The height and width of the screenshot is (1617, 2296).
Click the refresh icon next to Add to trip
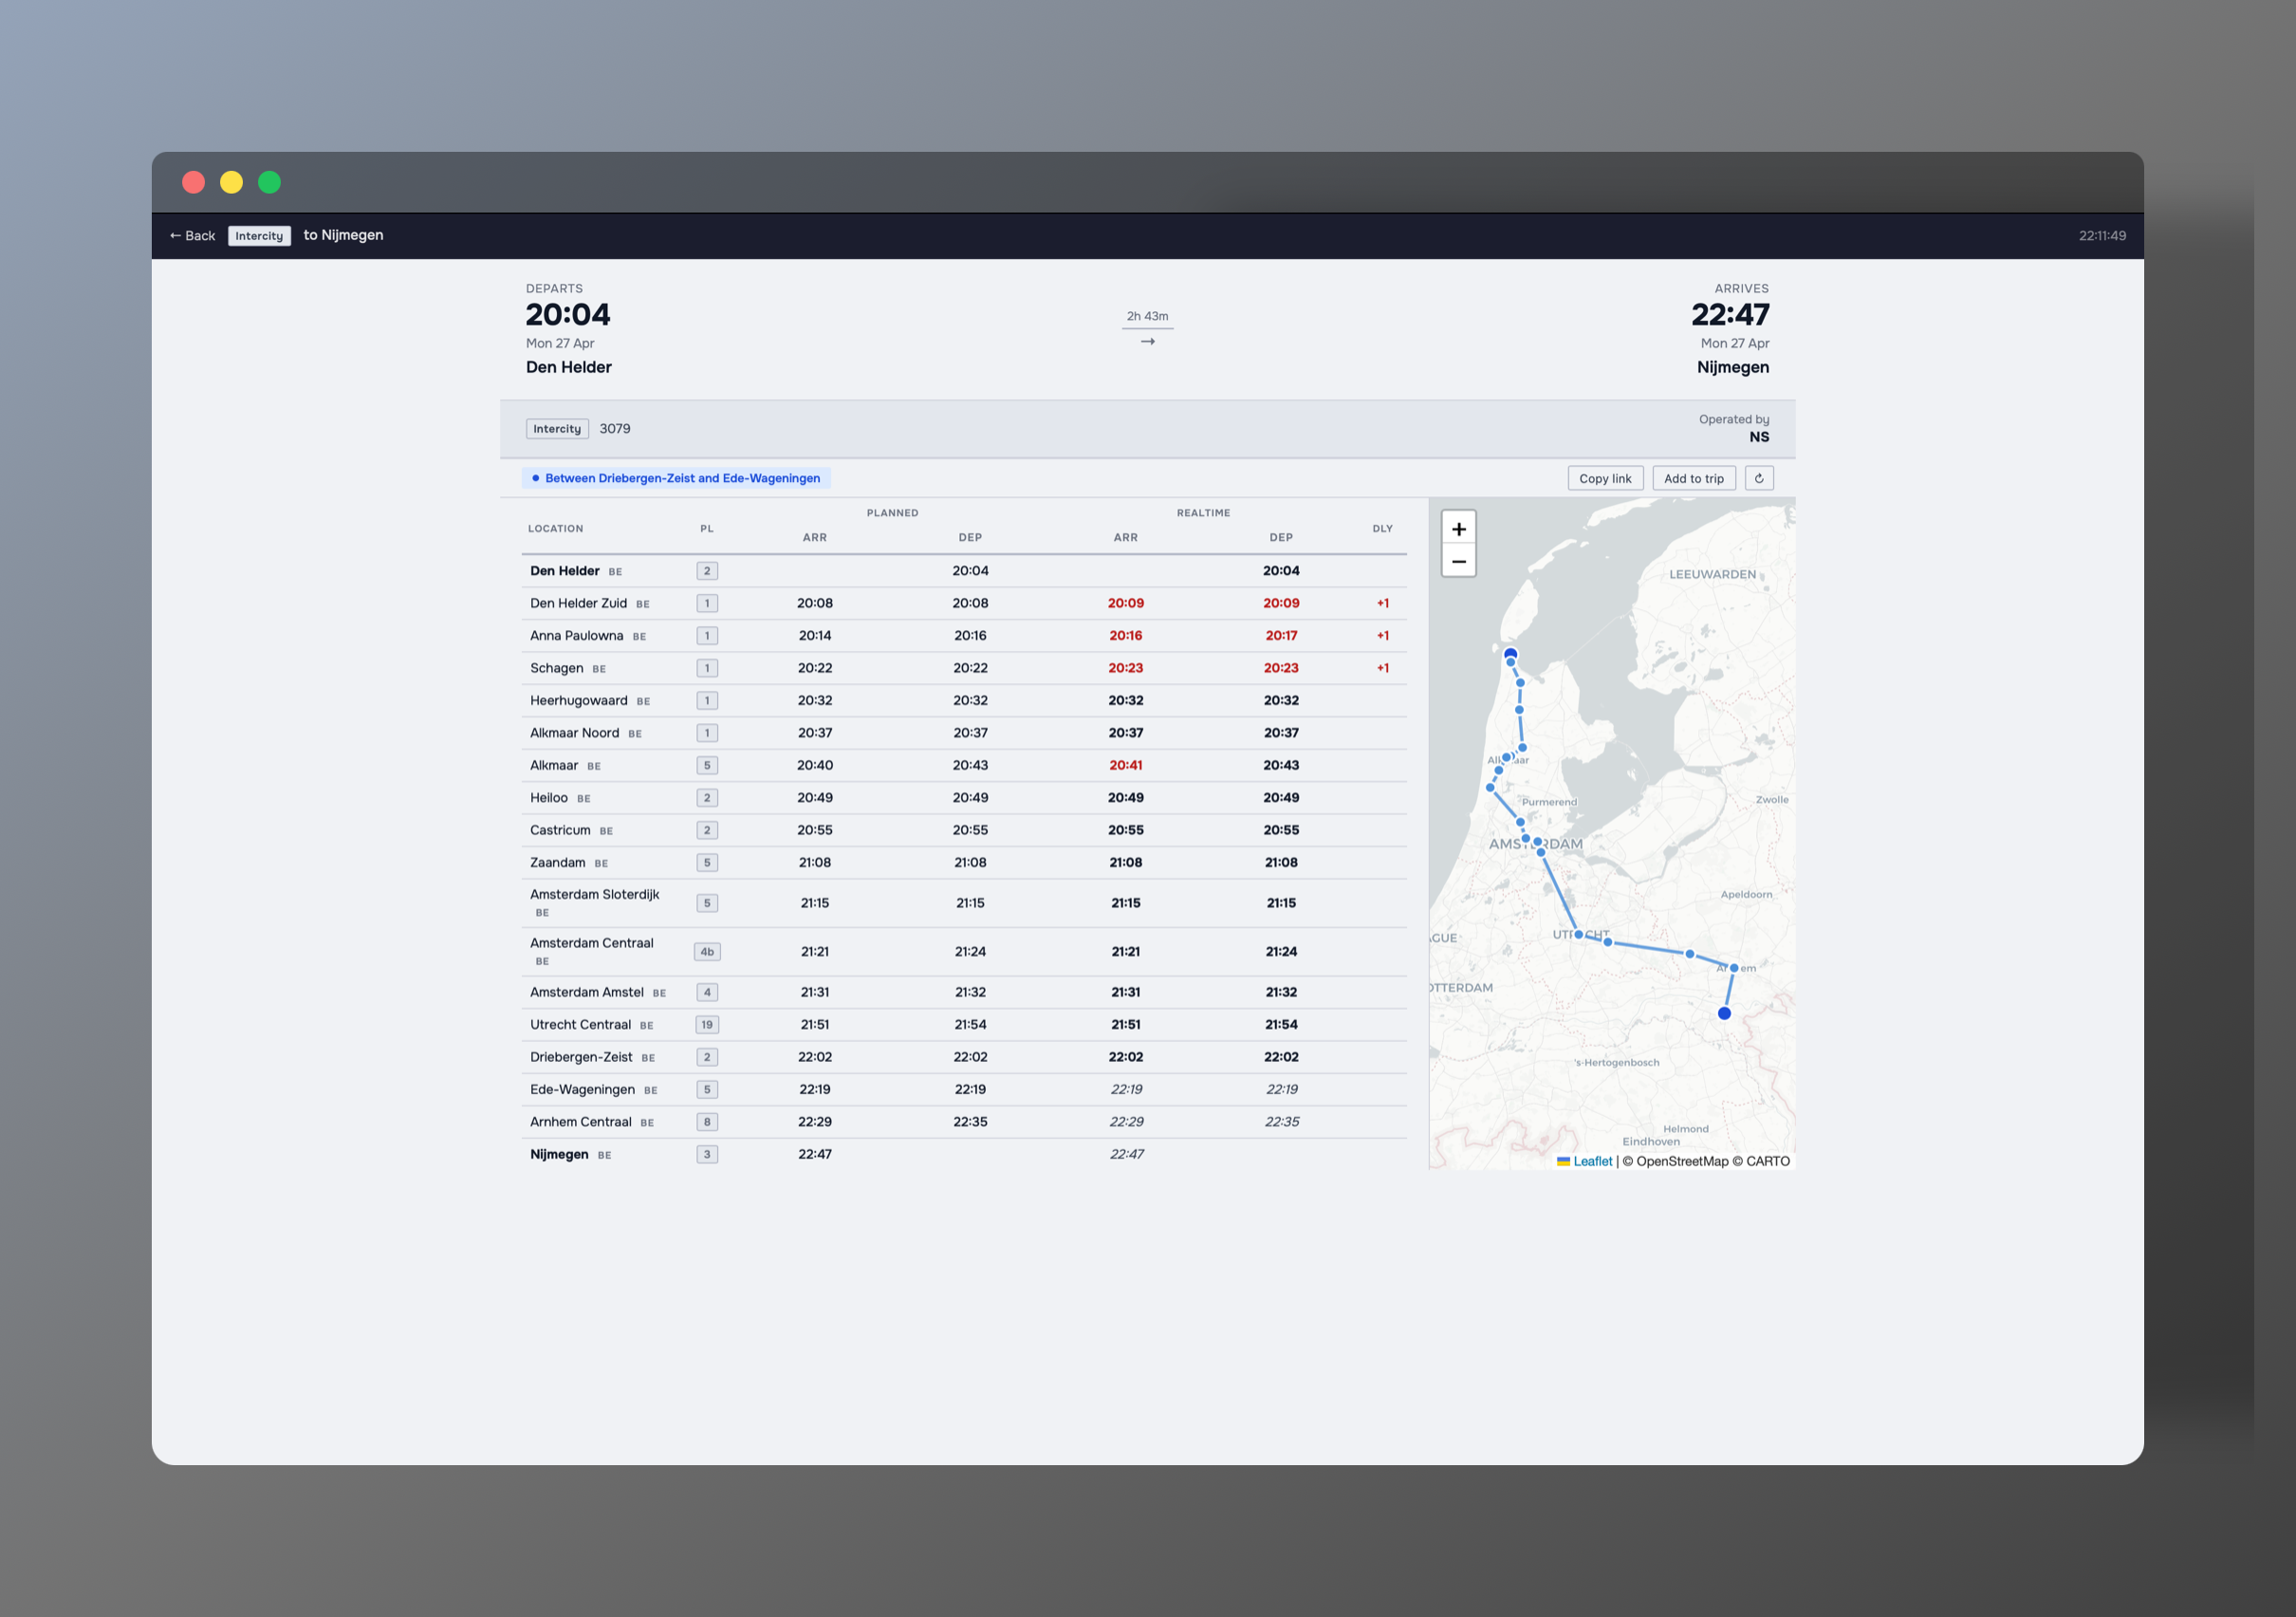tap(1758, 478)
